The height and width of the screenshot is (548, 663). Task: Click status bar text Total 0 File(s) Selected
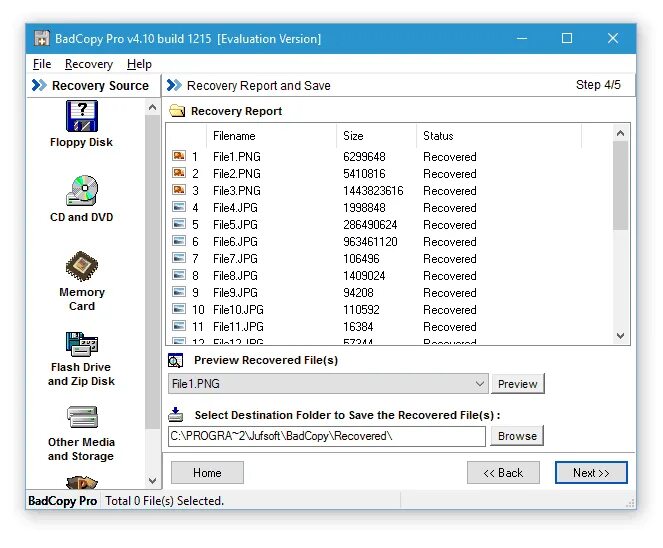(x=164, y=501)
